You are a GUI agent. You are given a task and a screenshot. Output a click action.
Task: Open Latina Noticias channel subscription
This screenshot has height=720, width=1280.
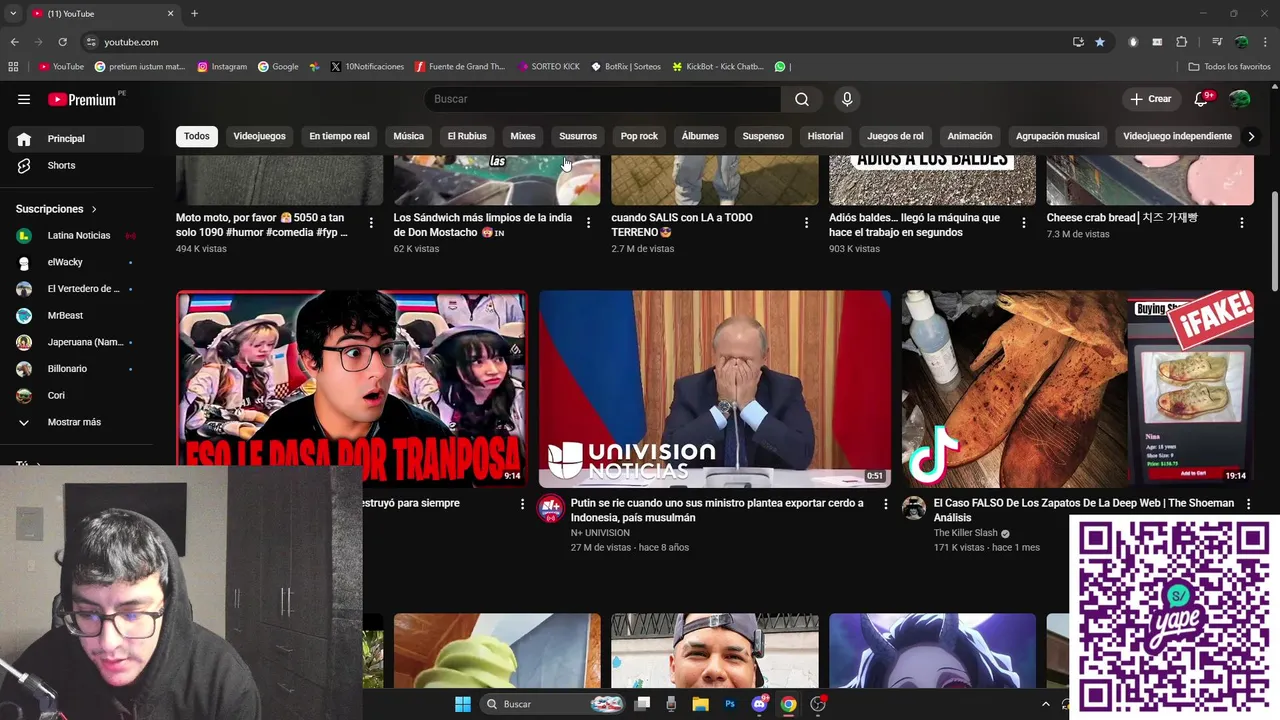coord(80,235)
